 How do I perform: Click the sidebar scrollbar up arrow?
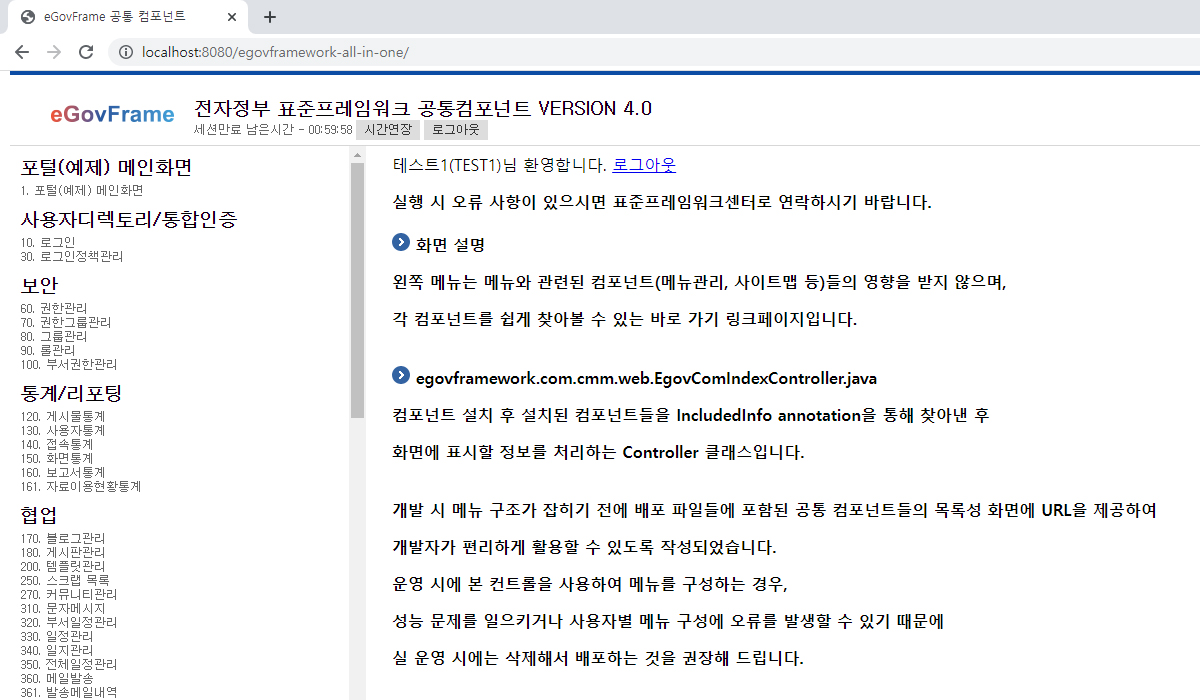[357, 155]
